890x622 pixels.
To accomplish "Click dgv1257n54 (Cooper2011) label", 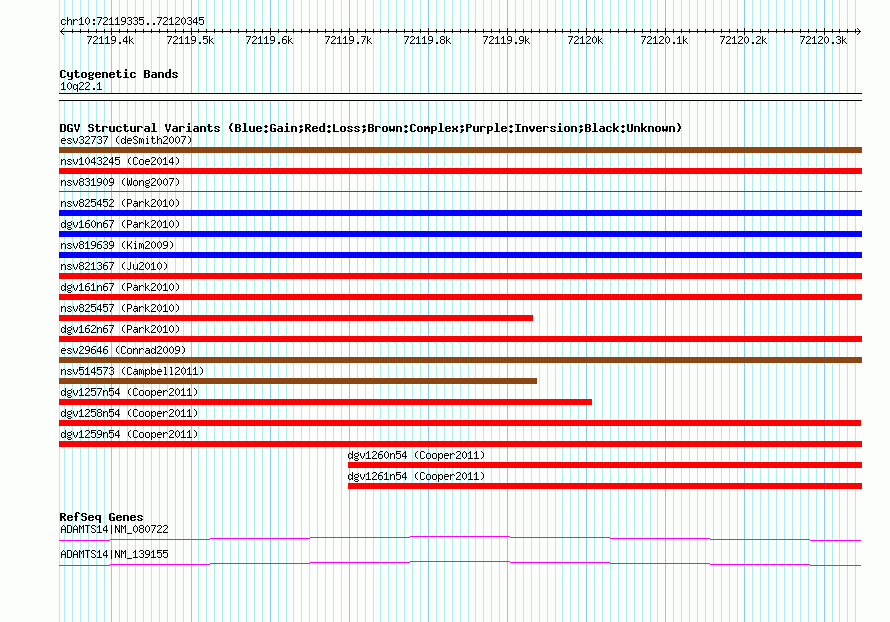I will pos(129,392).
